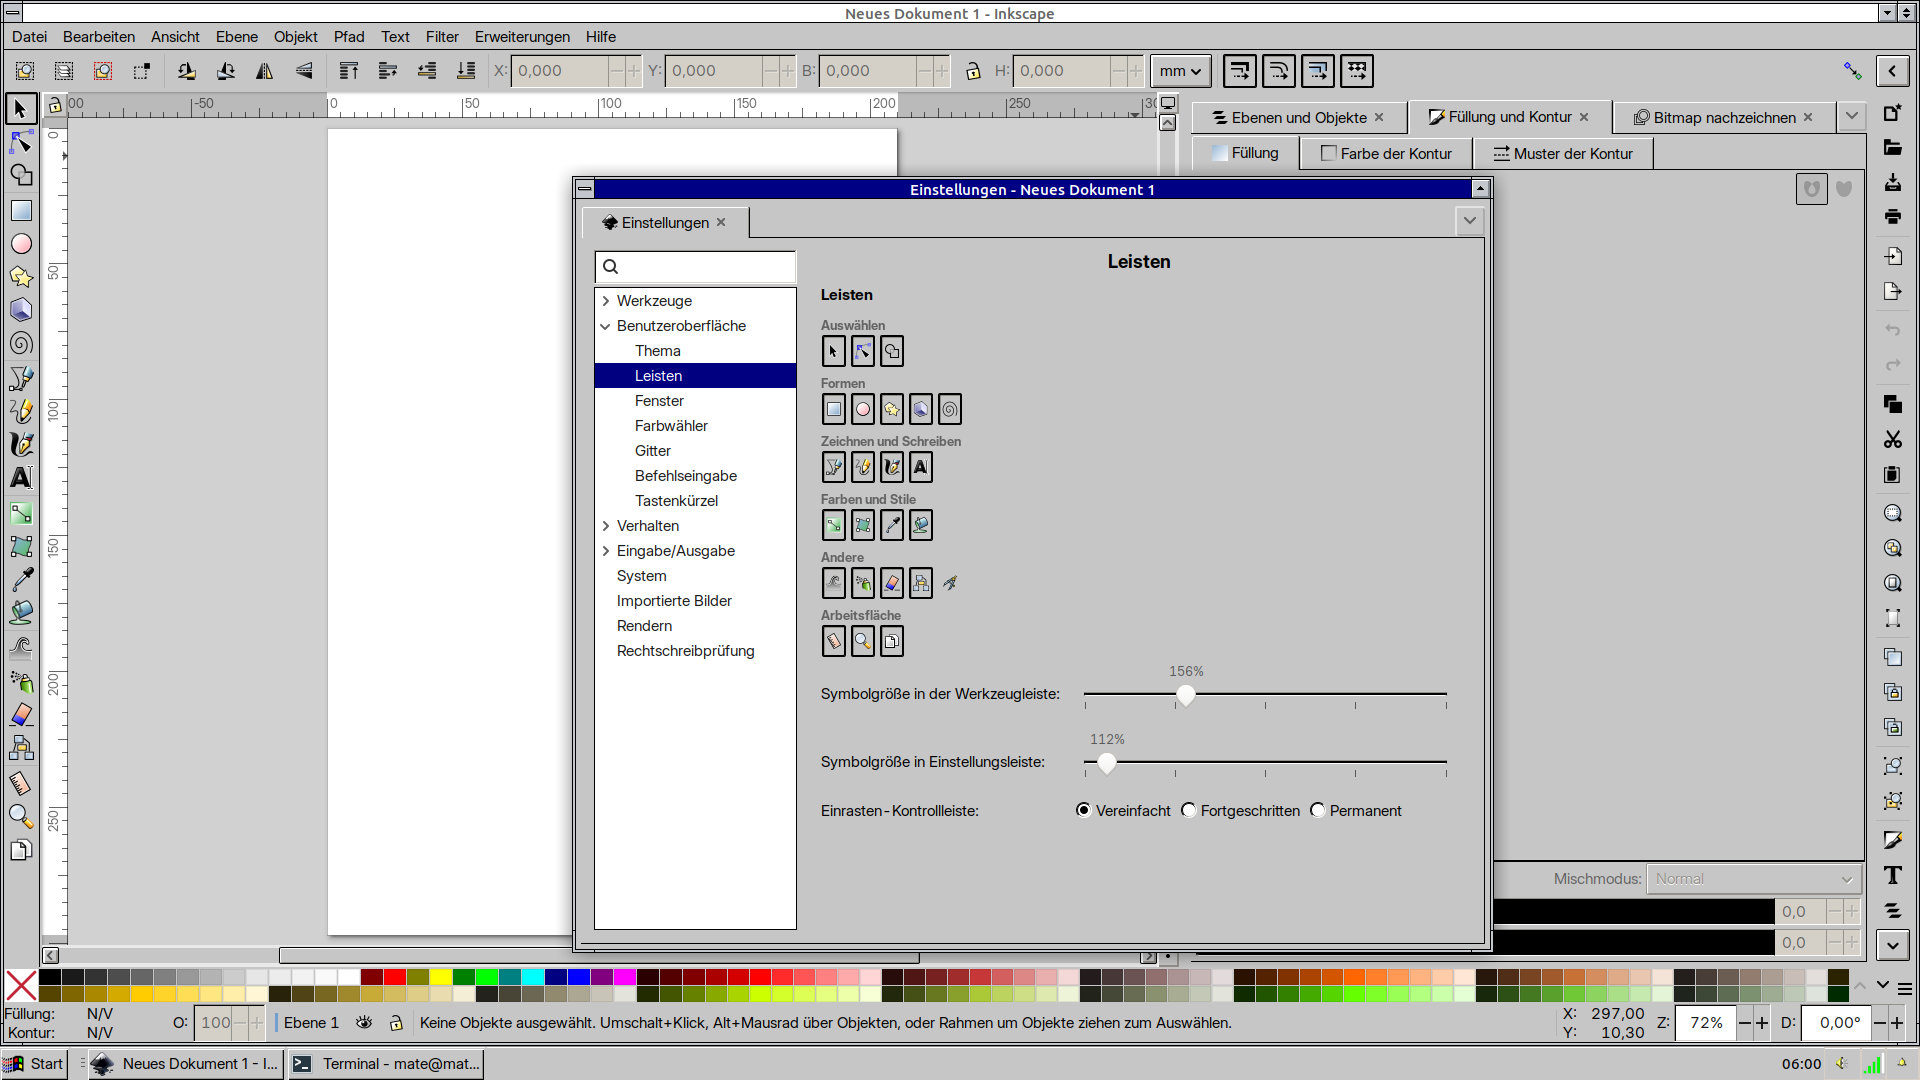This screenshot has height=1080, width=1920.
Task: Switch to Ebenen und Objekte tab
Action: [1298, 117]
